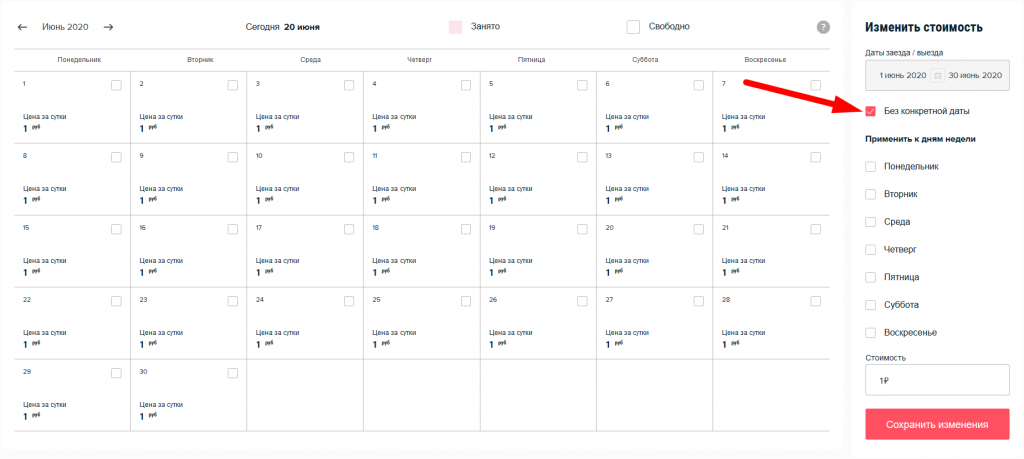Go to next month with right arrow
This screenshot has height=459, width=1024.
point(108,27)
